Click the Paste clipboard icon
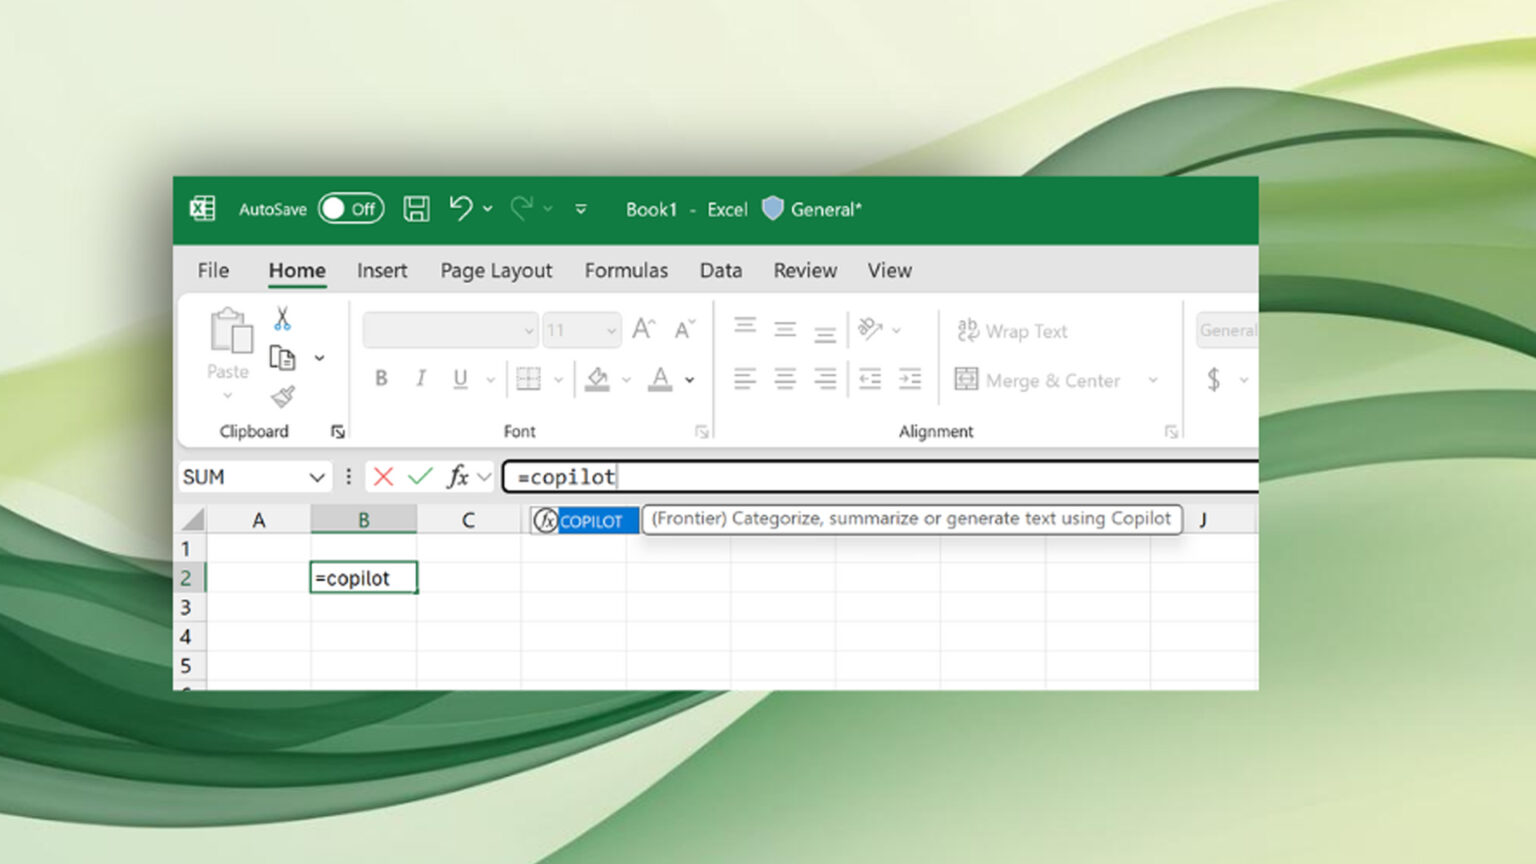The height and width of the screenshot is (864, 1536). (230, 331)
